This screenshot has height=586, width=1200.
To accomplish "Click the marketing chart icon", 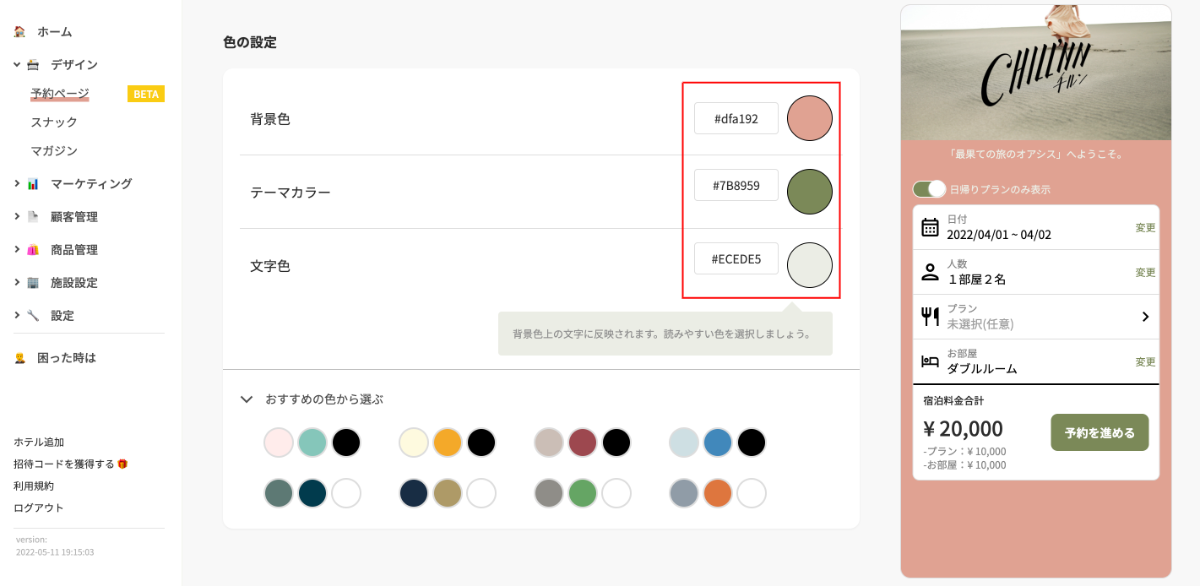I will 33,184.
